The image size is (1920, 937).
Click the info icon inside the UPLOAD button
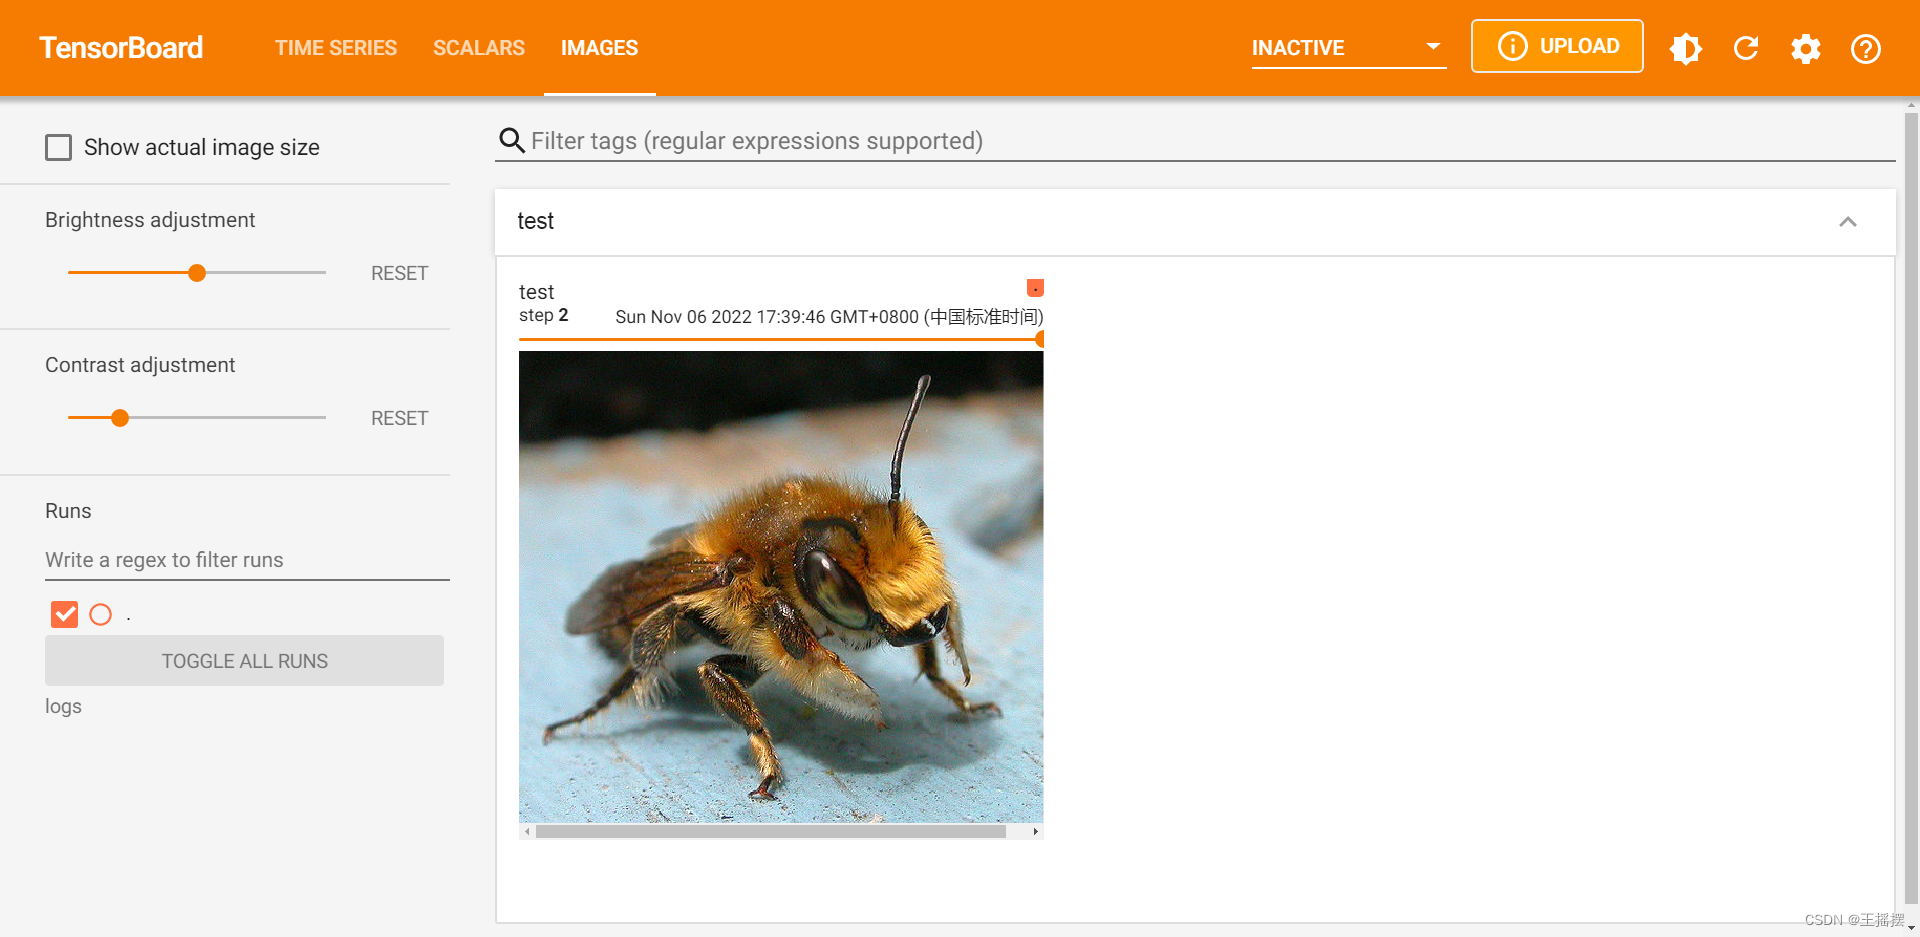tap(1512, 46)
